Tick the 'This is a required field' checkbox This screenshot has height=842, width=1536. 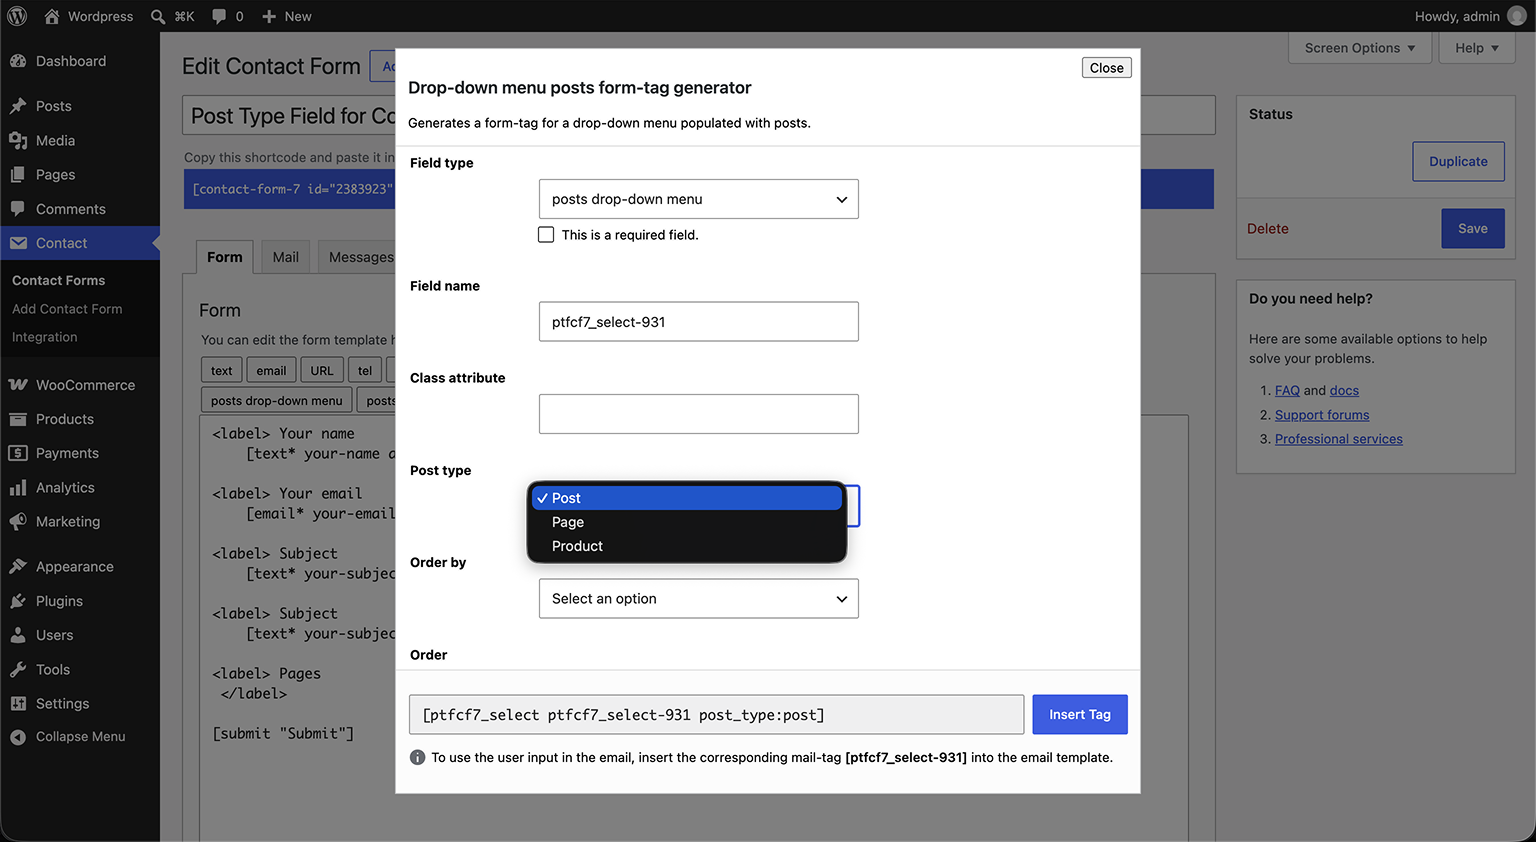pyautogui.click(x=546, y=235)
